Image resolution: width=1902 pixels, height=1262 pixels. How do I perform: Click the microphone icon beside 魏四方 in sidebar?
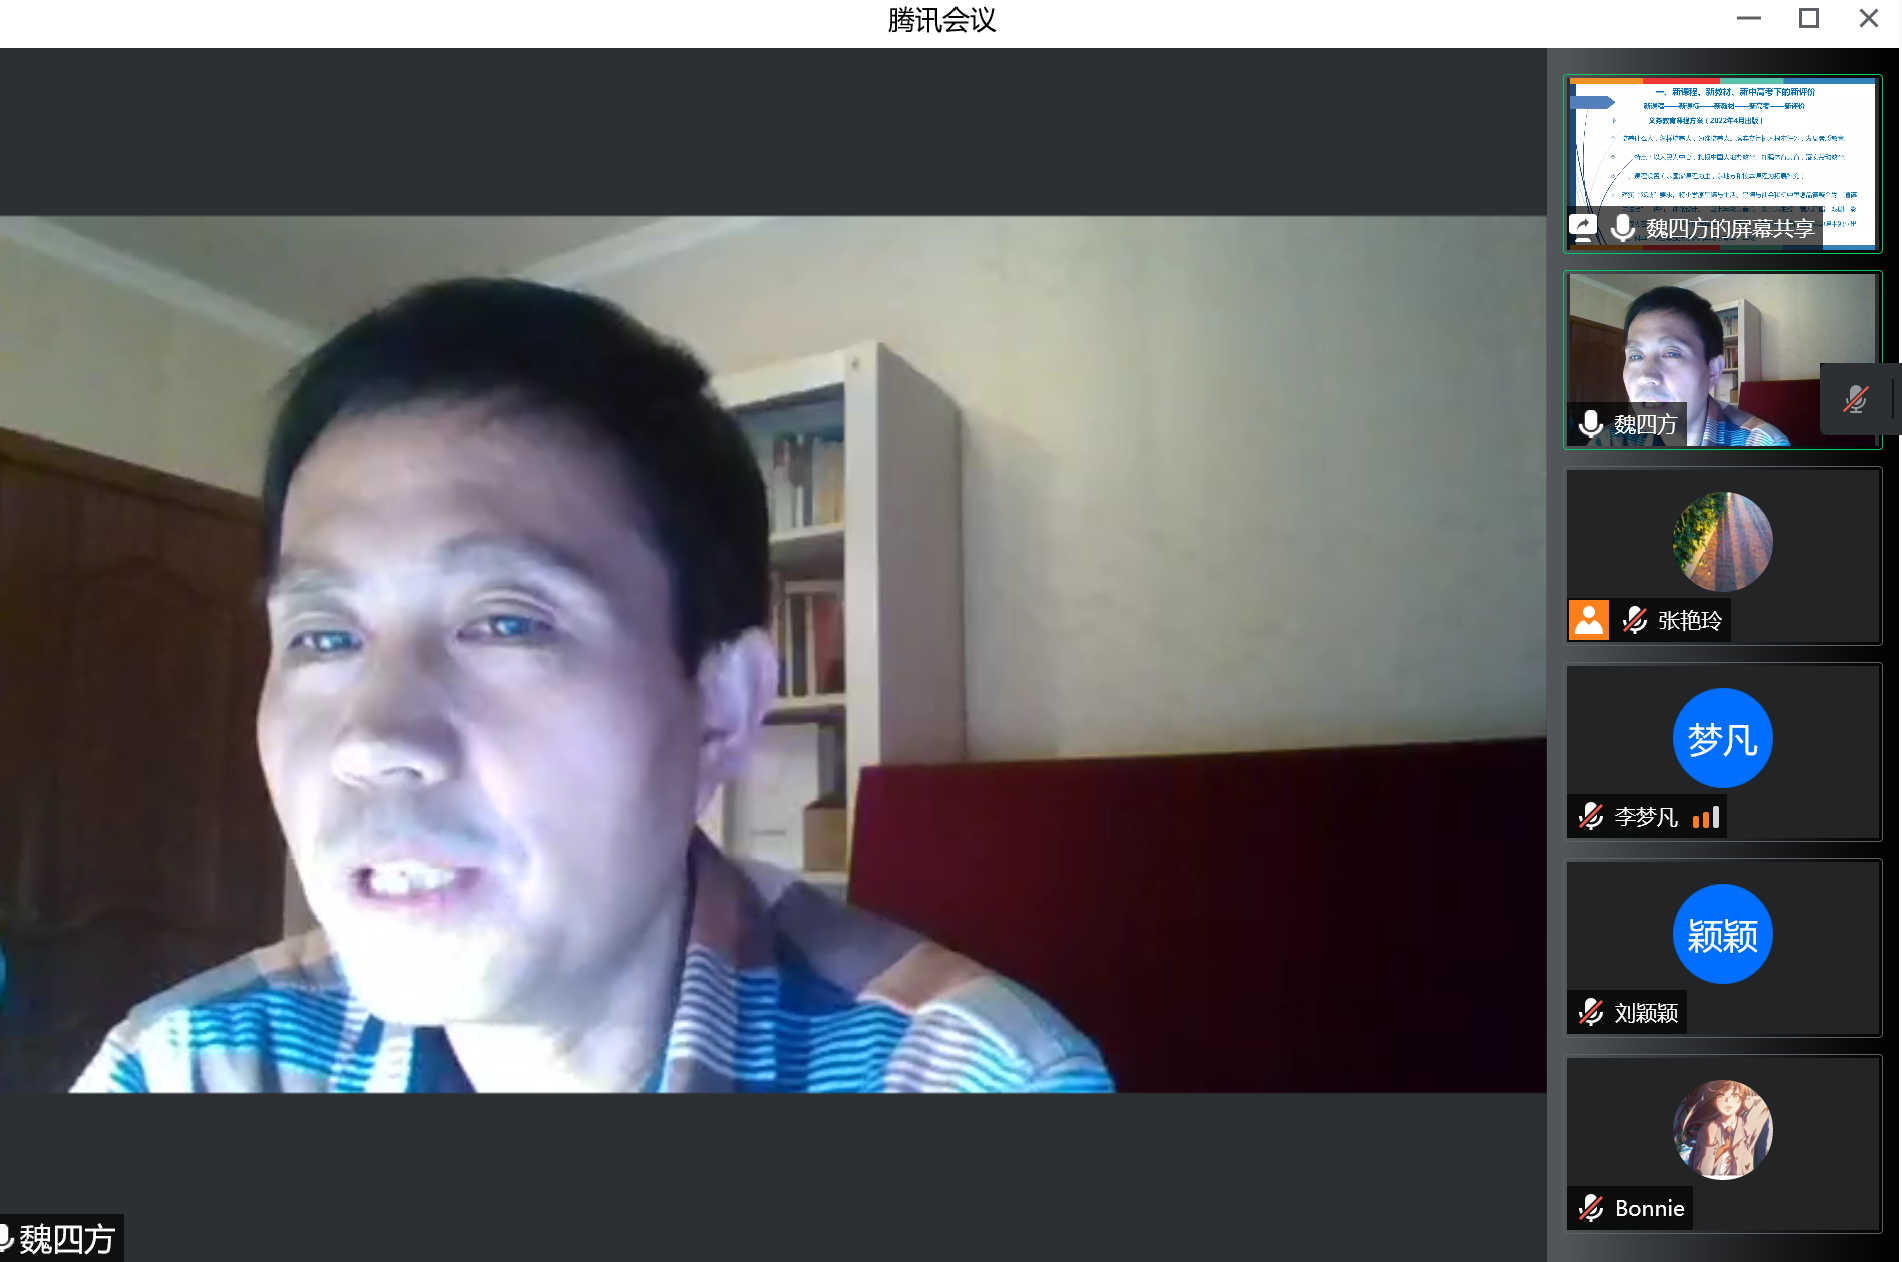(x=1590, y=424)
